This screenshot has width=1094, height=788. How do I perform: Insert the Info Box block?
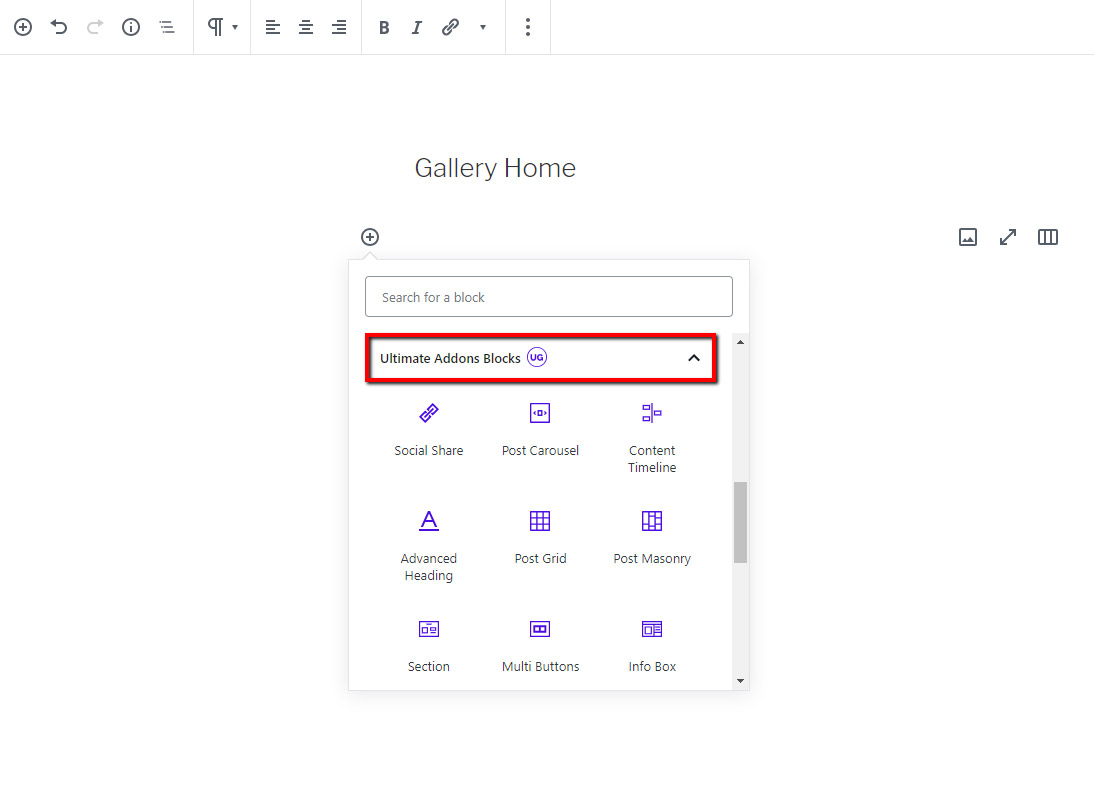point(652,646)
